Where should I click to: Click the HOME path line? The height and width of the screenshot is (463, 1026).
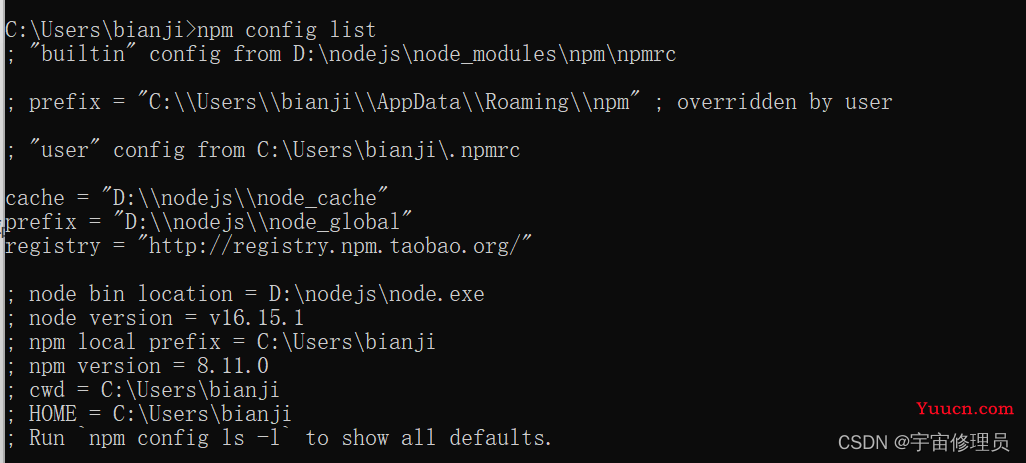pos(149,414)
